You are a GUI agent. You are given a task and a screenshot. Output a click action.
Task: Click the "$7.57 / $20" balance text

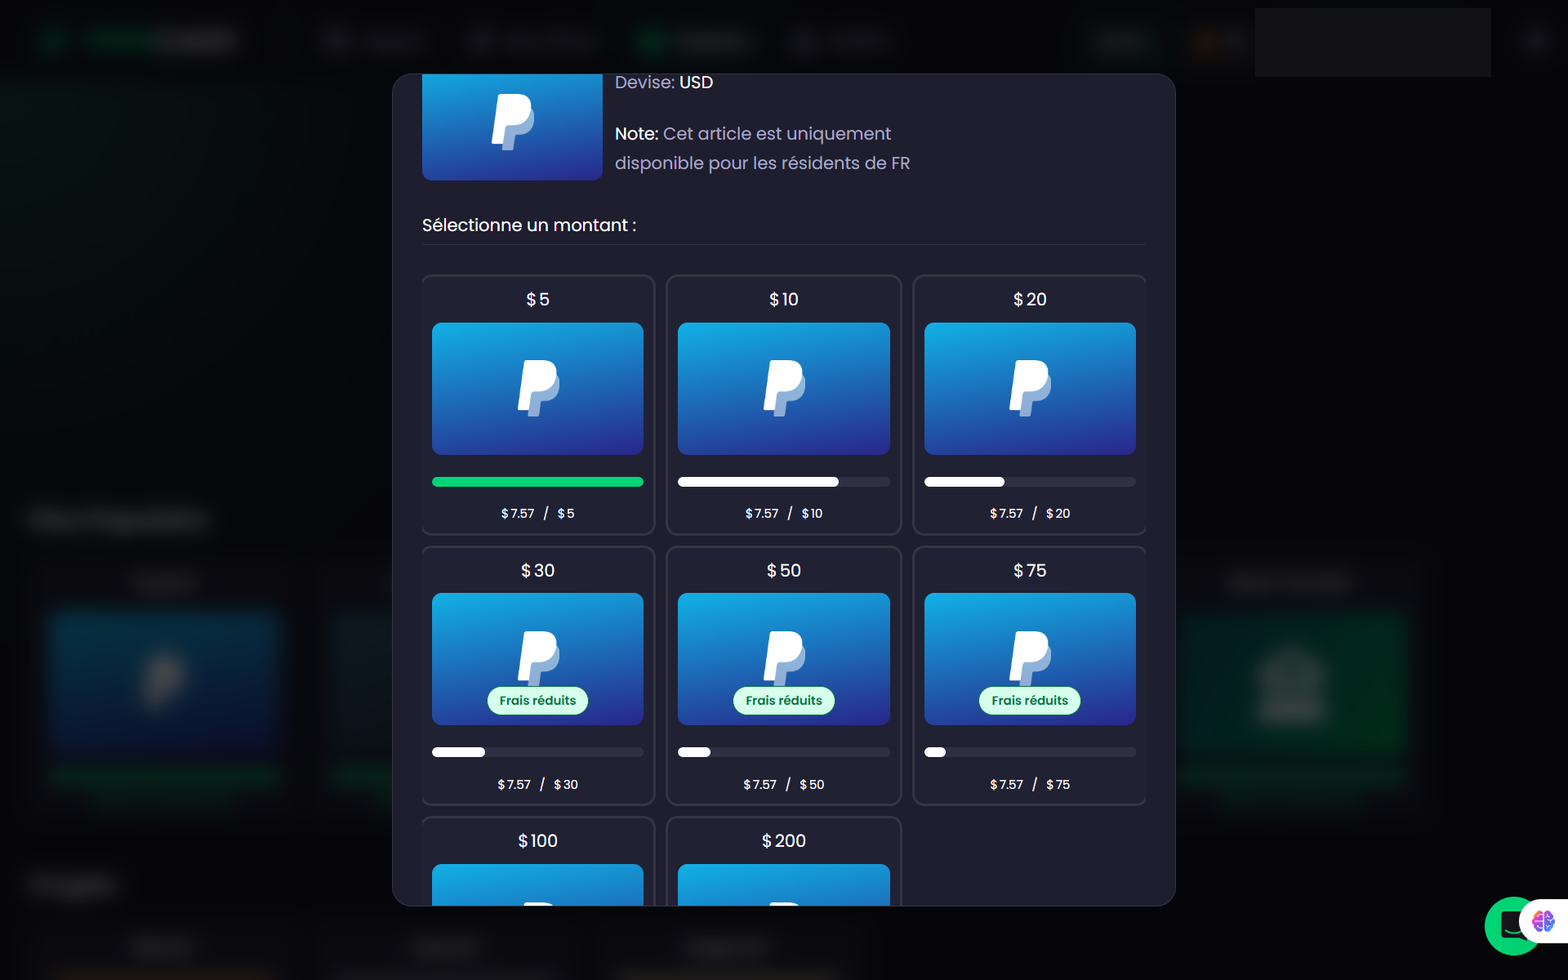point(1029,513)
